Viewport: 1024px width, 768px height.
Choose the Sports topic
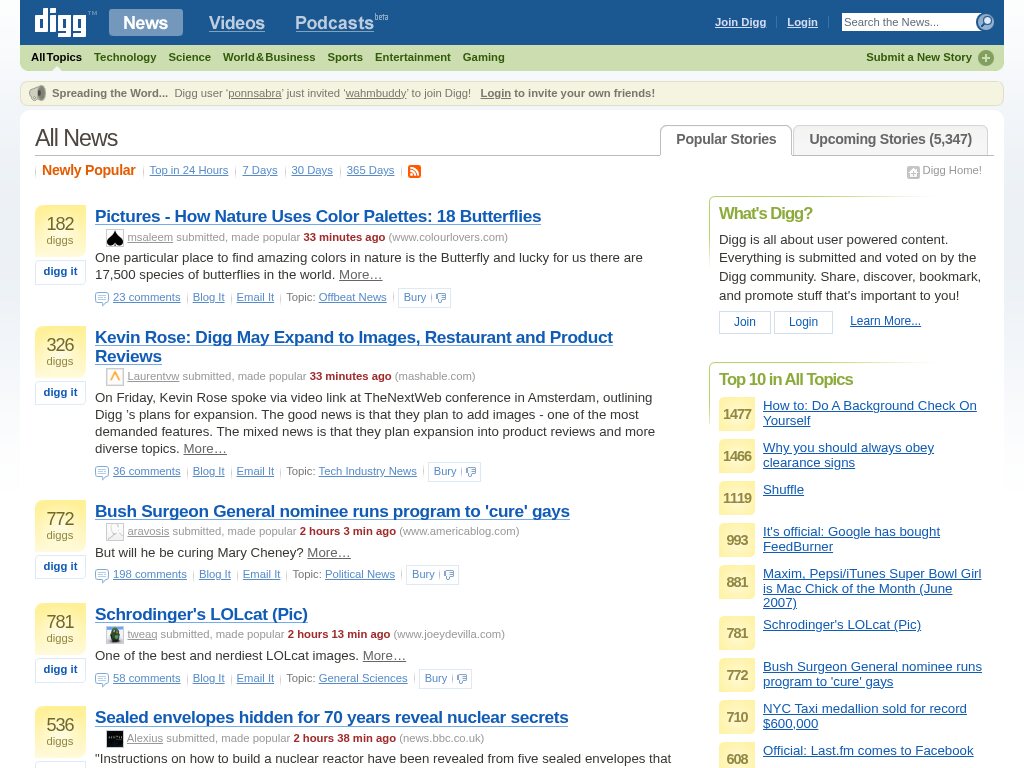pyautogui.click(x=345, y=57)
